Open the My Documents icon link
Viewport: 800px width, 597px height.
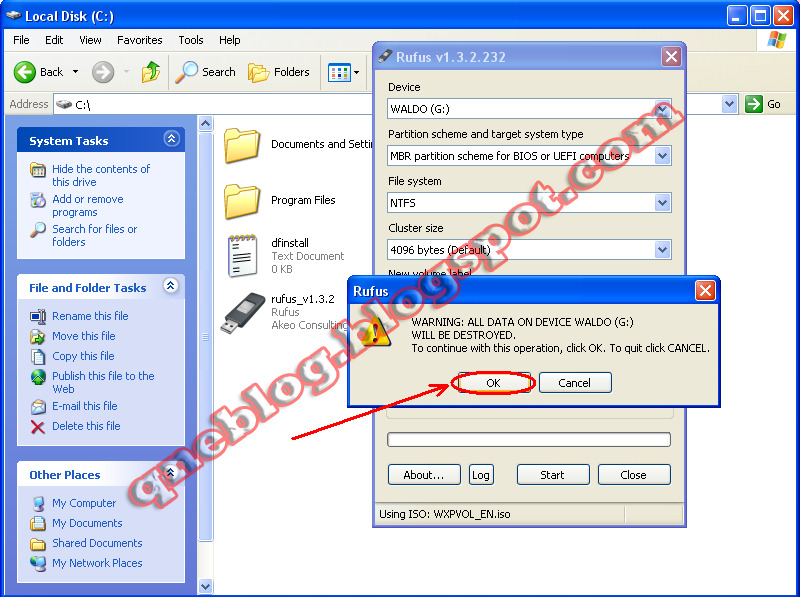pos(38,524)
